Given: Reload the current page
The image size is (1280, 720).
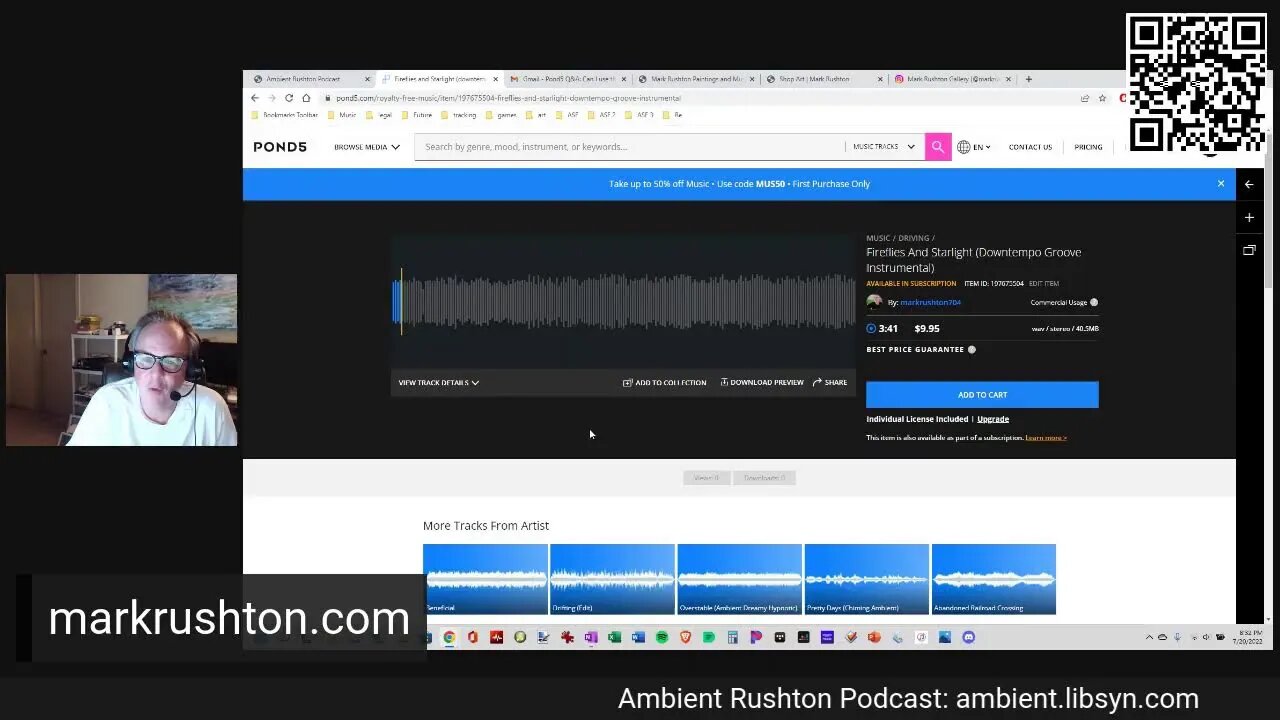Looking at the screenshot, I should tap(289, 98).
